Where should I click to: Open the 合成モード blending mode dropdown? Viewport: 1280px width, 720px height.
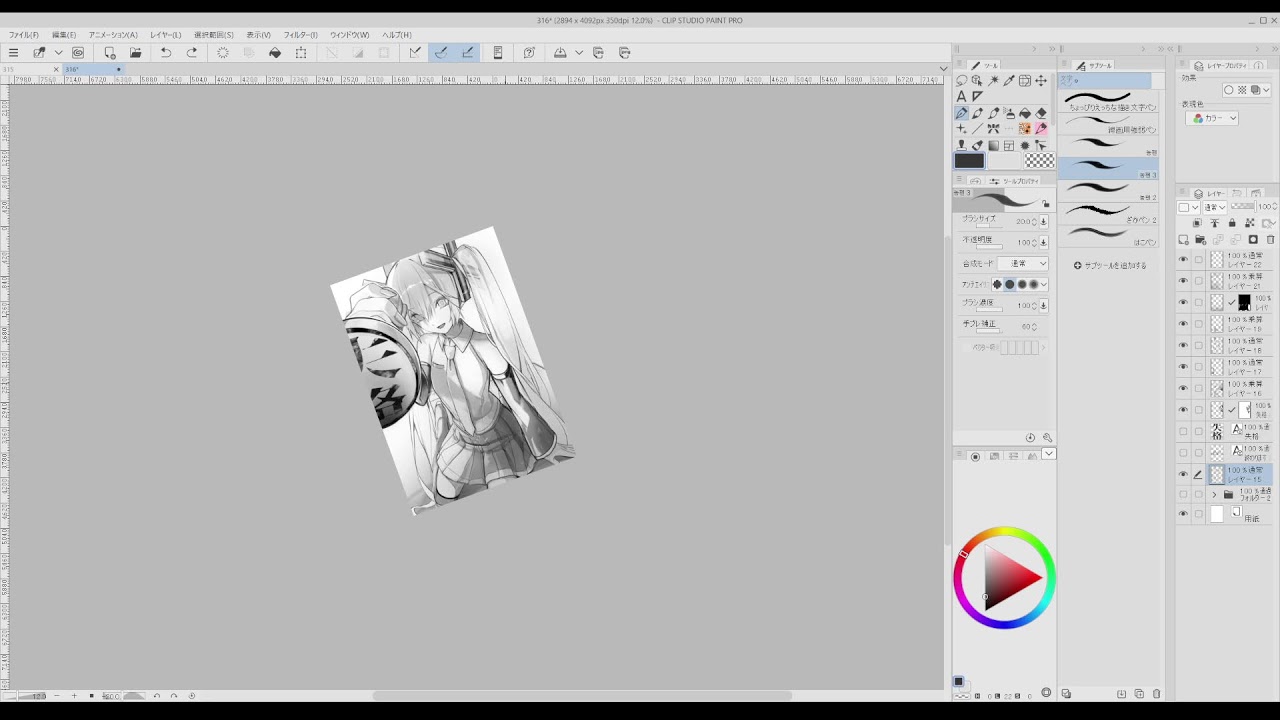pyautogui.click(x=1022, y=264)
